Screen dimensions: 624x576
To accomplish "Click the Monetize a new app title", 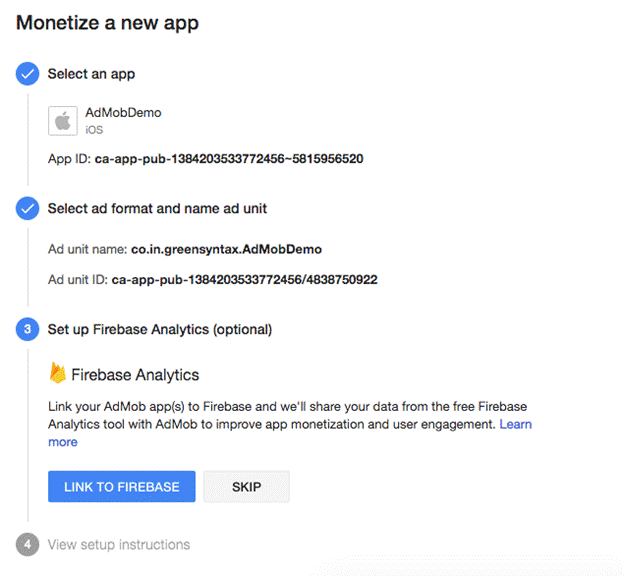I will pyautogui.click(x=107, y=23).
